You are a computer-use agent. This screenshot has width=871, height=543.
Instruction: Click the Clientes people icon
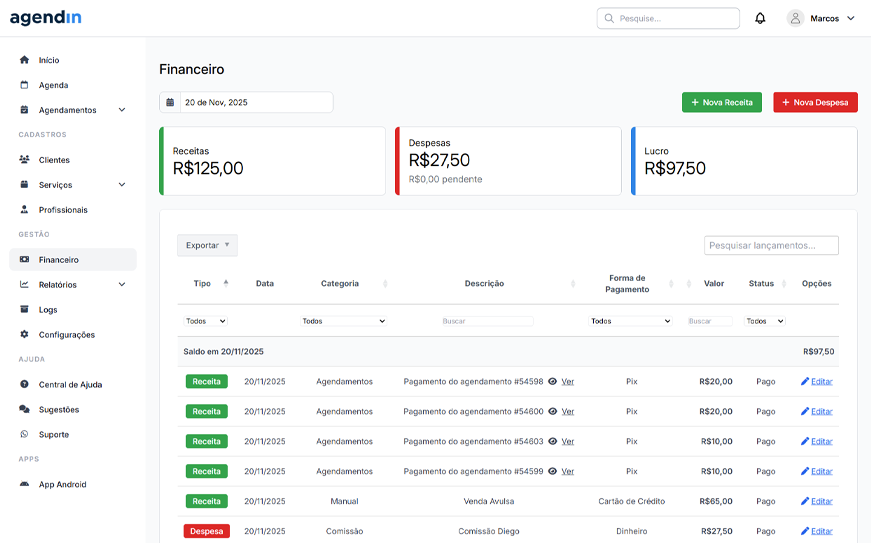(24, 159)
